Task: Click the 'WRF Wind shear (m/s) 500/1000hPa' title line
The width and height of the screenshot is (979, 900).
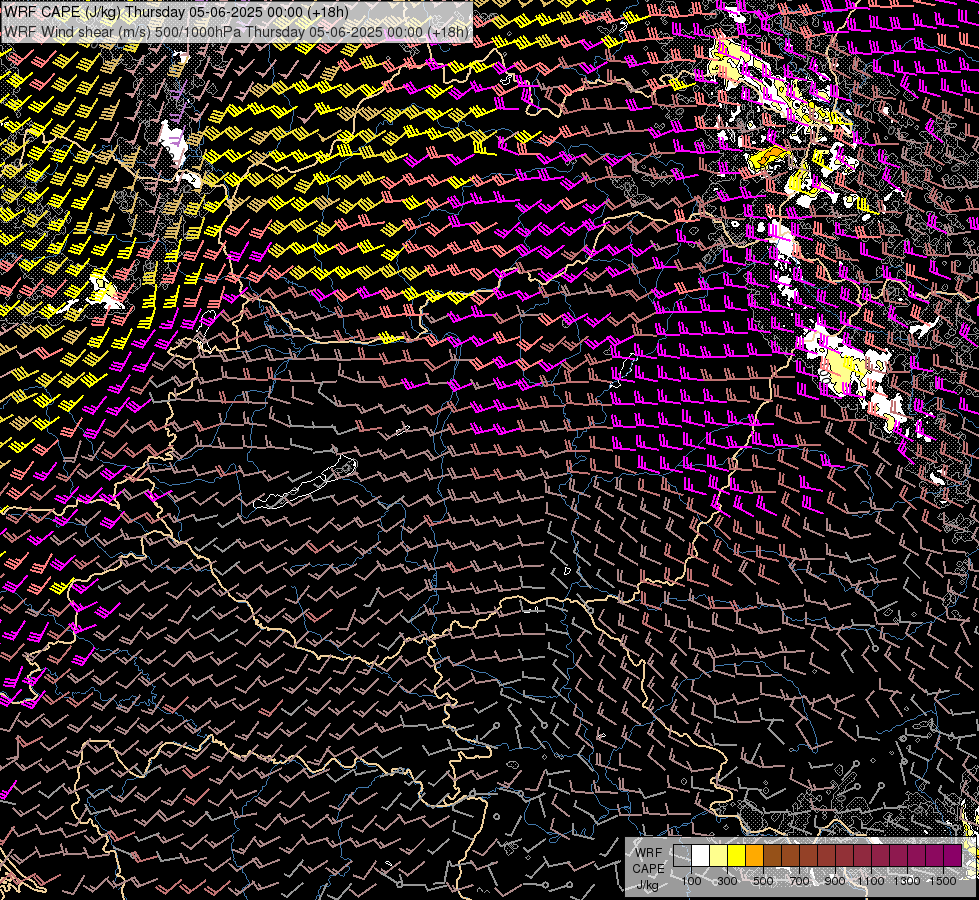Action: pos(237,31)
